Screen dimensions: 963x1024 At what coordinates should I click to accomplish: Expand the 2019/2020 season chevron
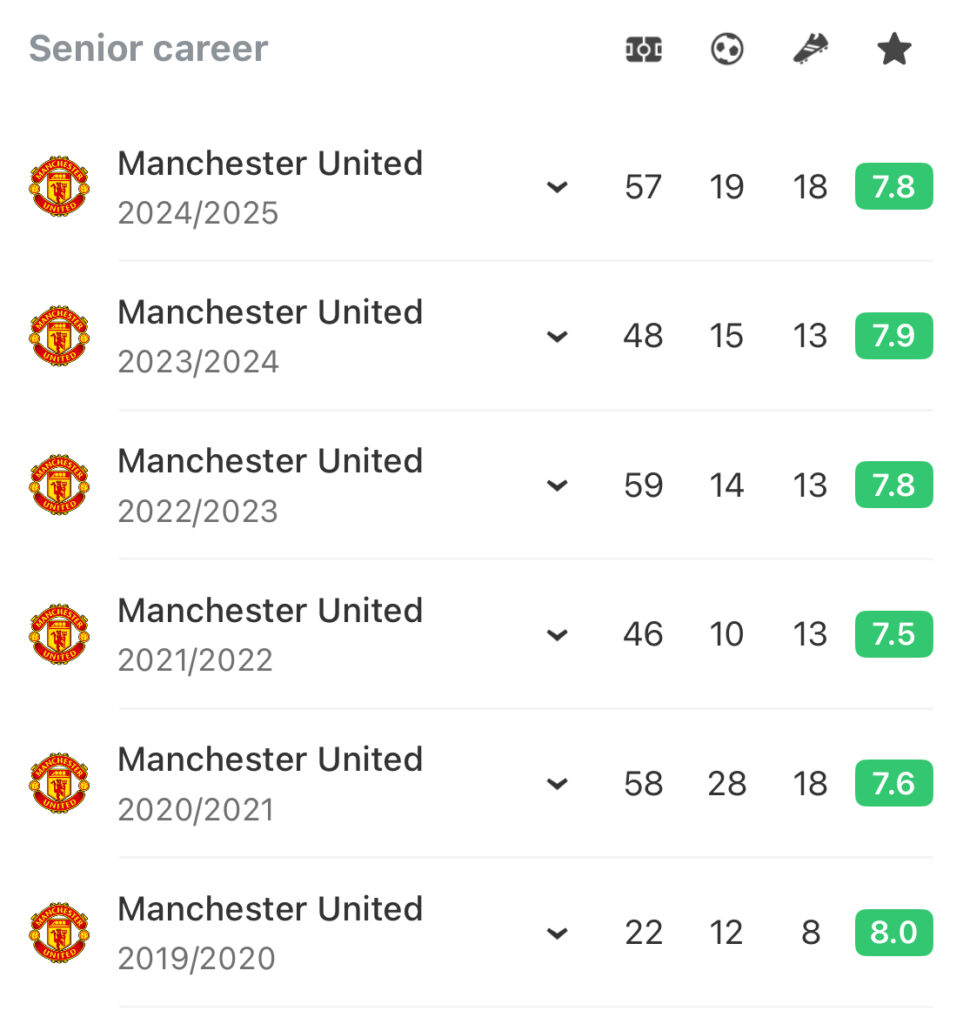pyautogui.click(x=557, y=933)
